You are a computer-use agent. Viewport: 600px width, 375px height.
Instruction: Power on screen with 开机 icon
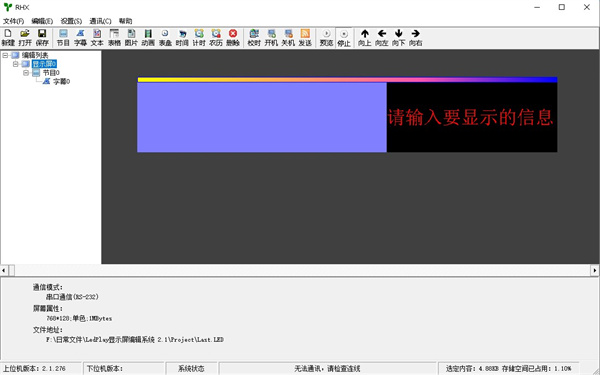click(271, 38)
